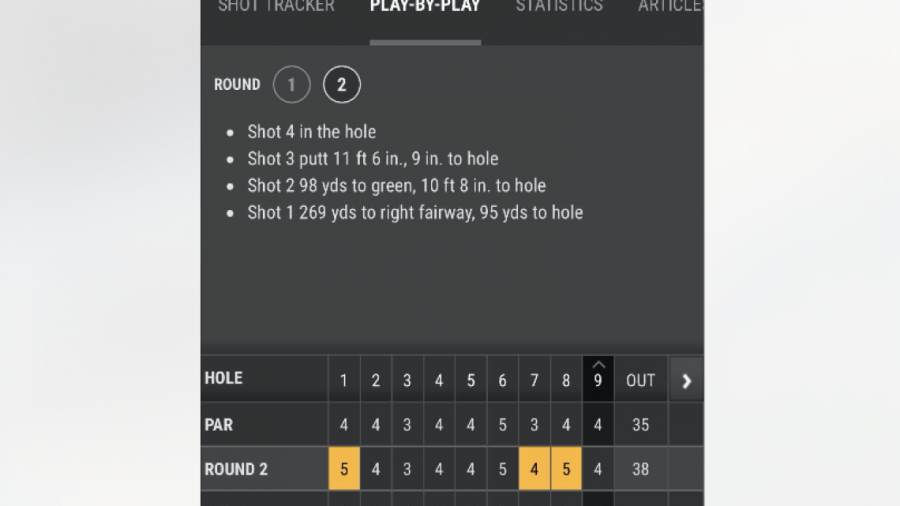Click the highlighted score 4 on hole 7
Screen dimensions: 900x506
(534, 469)
